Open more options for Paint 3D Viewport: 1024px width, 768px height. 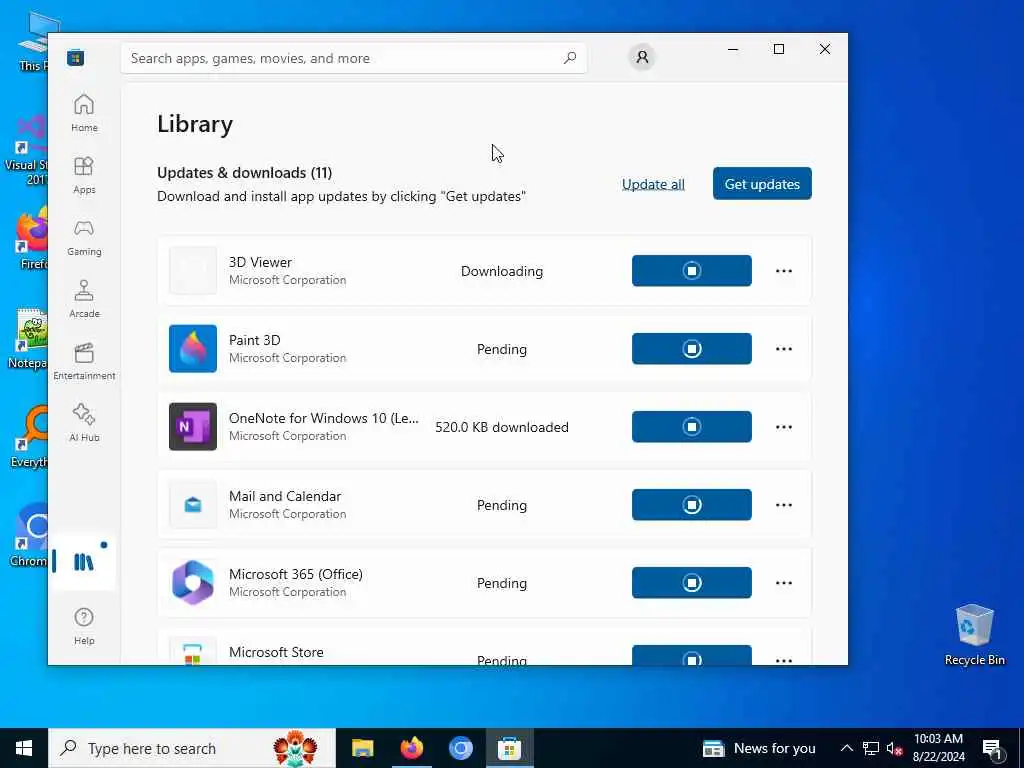(x=784, y=349)
